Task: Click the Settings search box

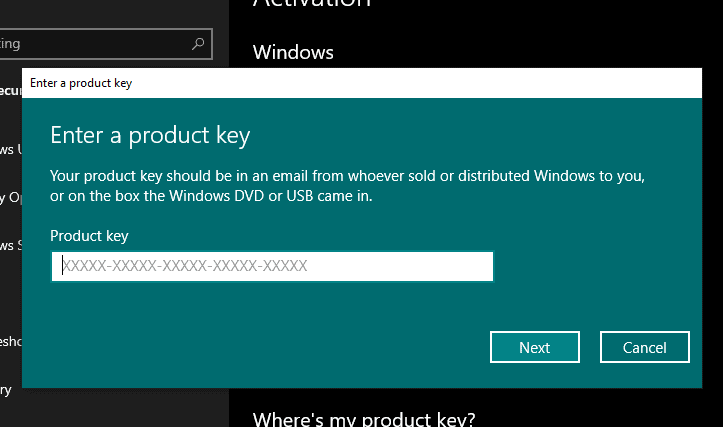Action: point(105,44)
